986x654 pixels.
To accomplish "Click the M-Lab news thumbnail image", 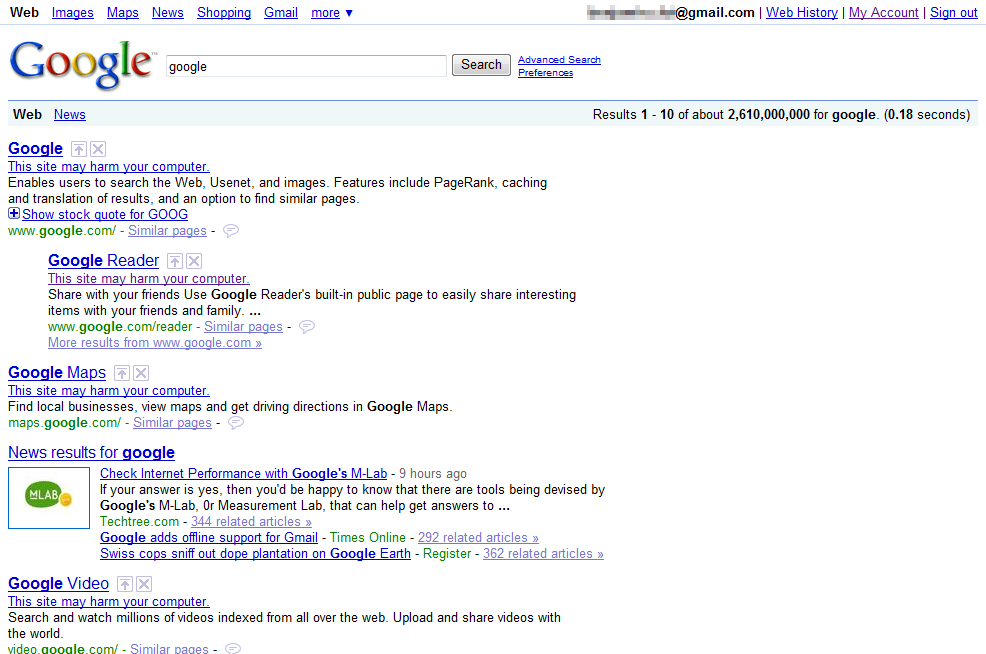I will pos(49,498).
